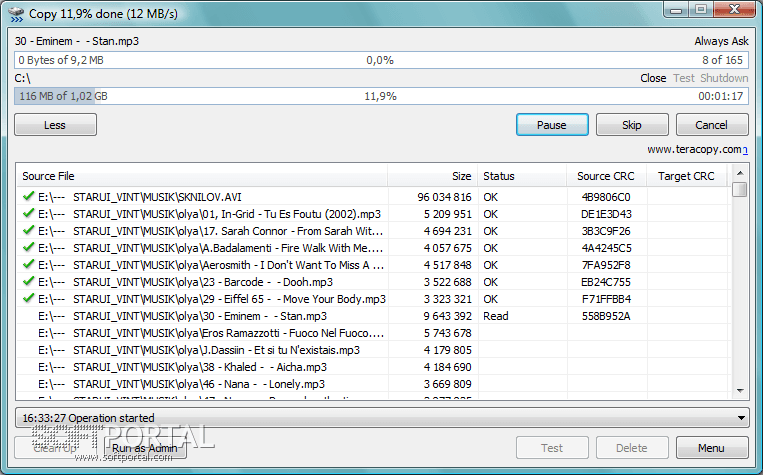The image size is (763, 475).
Task: Sort by the Size column header
Action: tap(433, 176)
